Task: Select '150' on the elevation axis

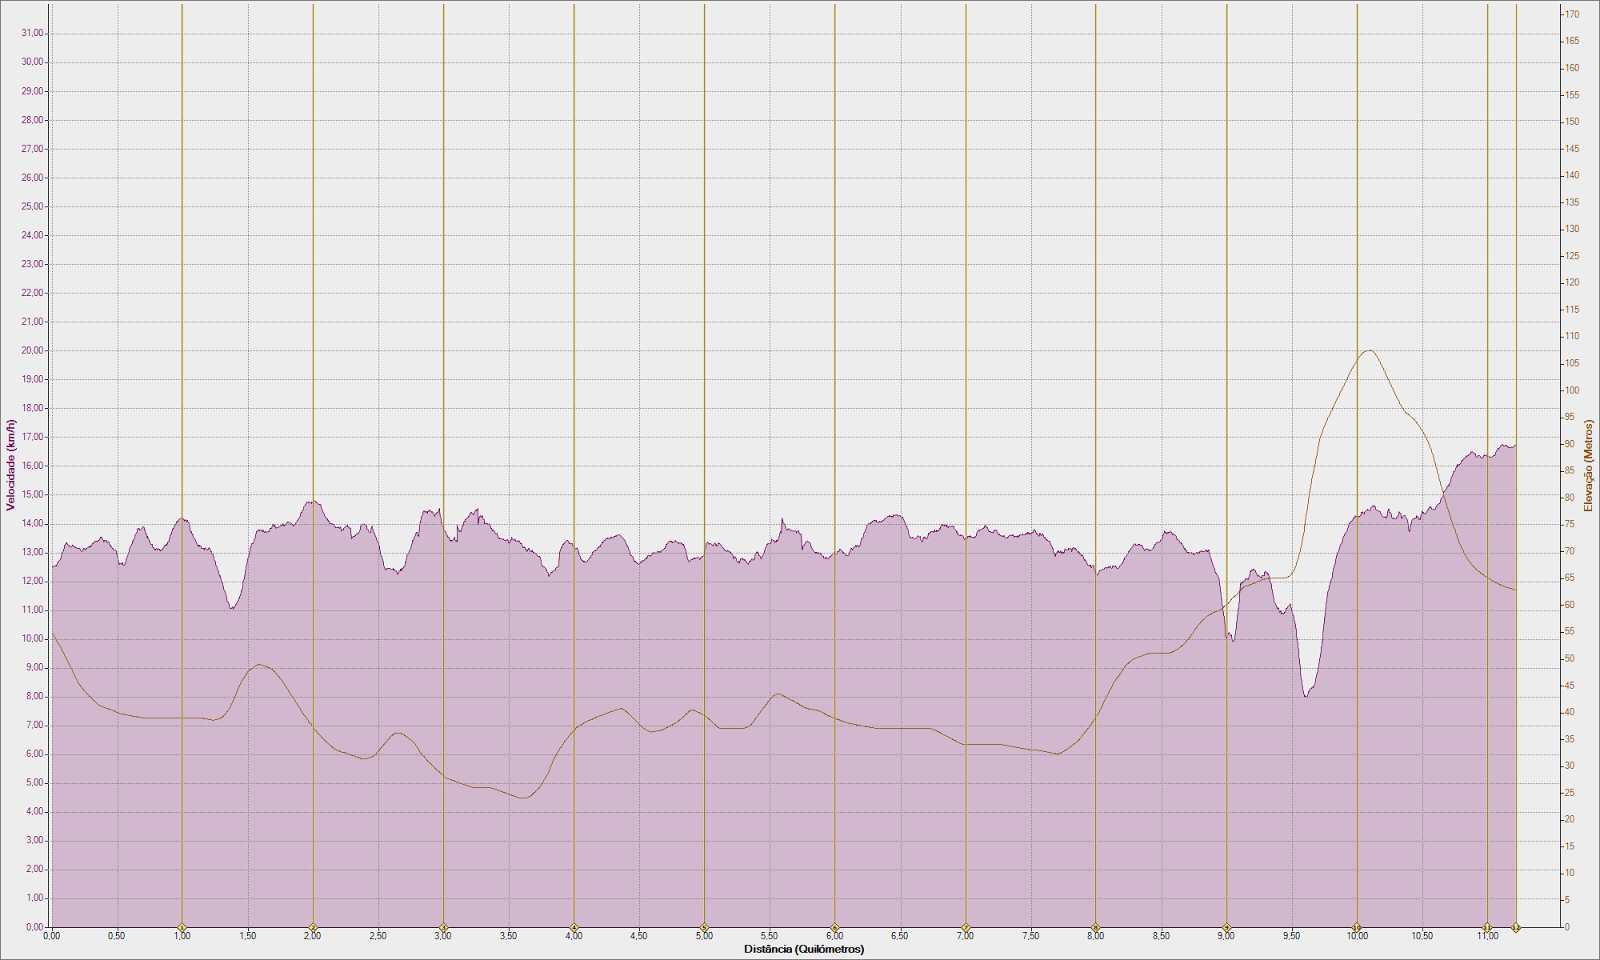Action: point(1572,122)
